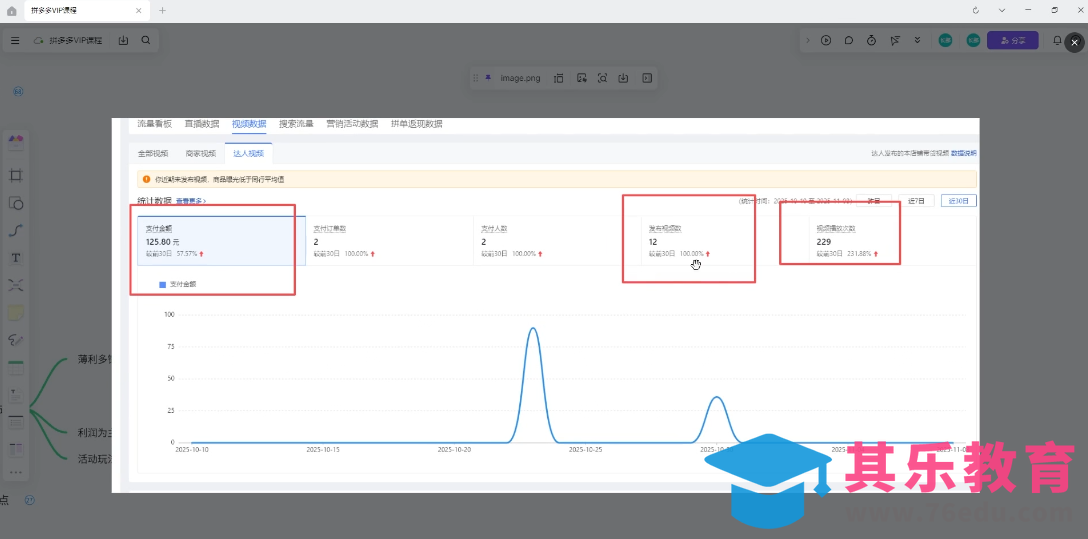Pick the yellow sticky note tool
This screenshot has width=1088, height=539.
point(16,313)
